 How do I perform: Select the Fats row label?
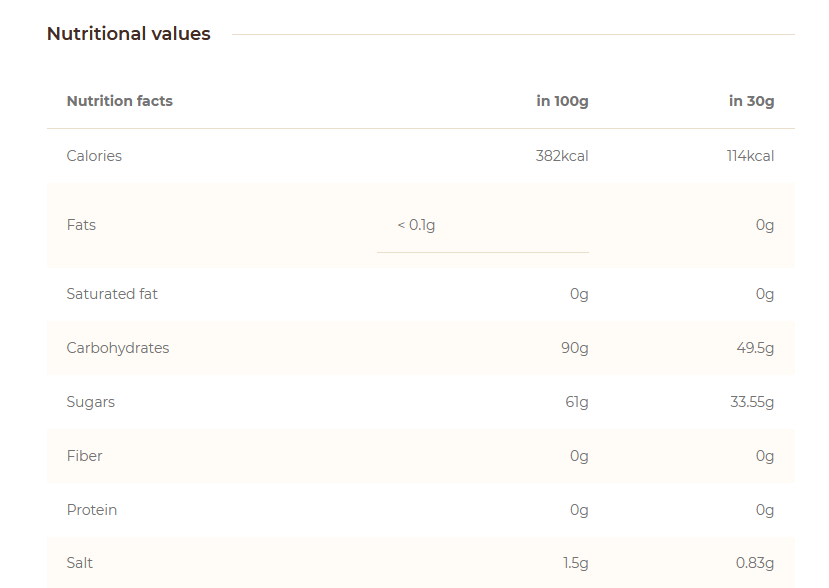point(81,225)
